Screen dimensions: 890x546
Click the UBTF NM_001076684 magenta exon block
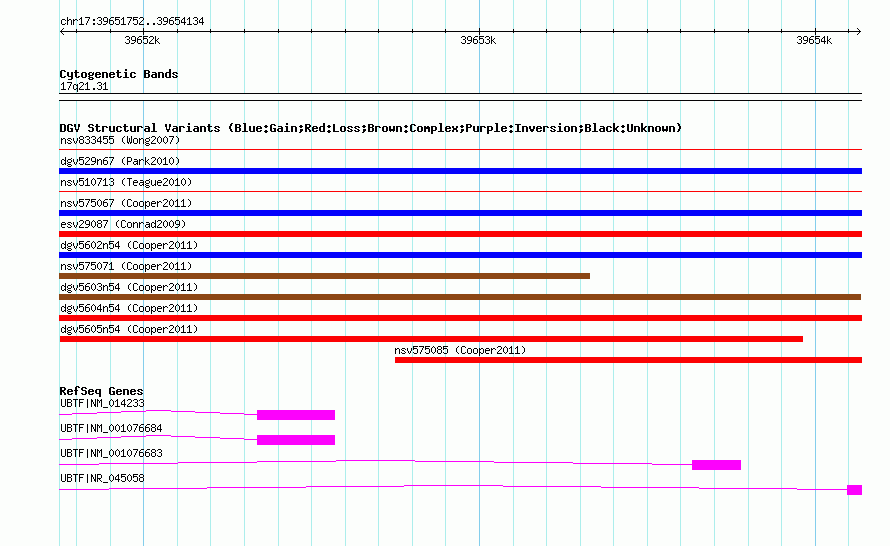[x=296, y=440]
